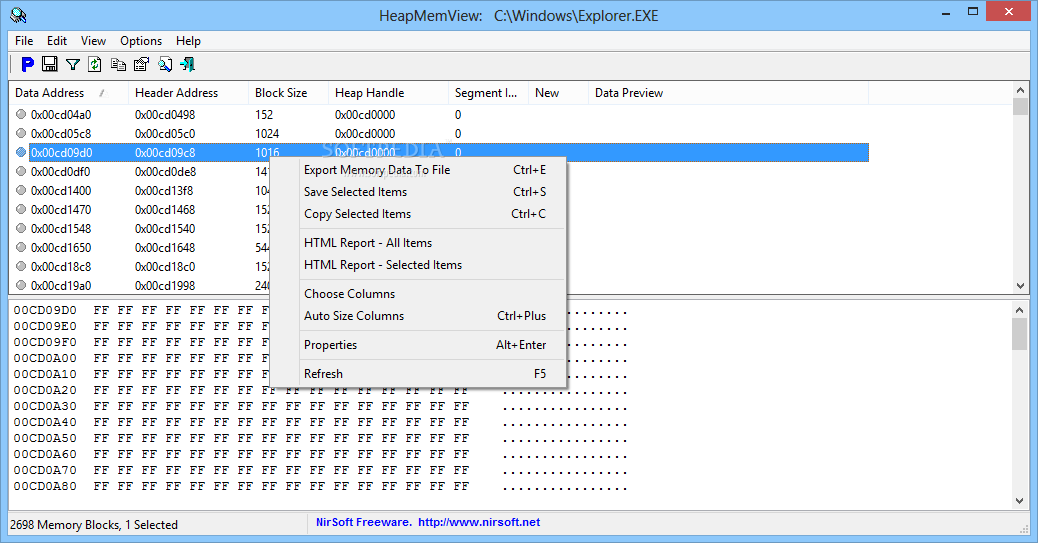Select HTML Report - All Items
The image size is (1038, 543).
[x=418, y=243]
